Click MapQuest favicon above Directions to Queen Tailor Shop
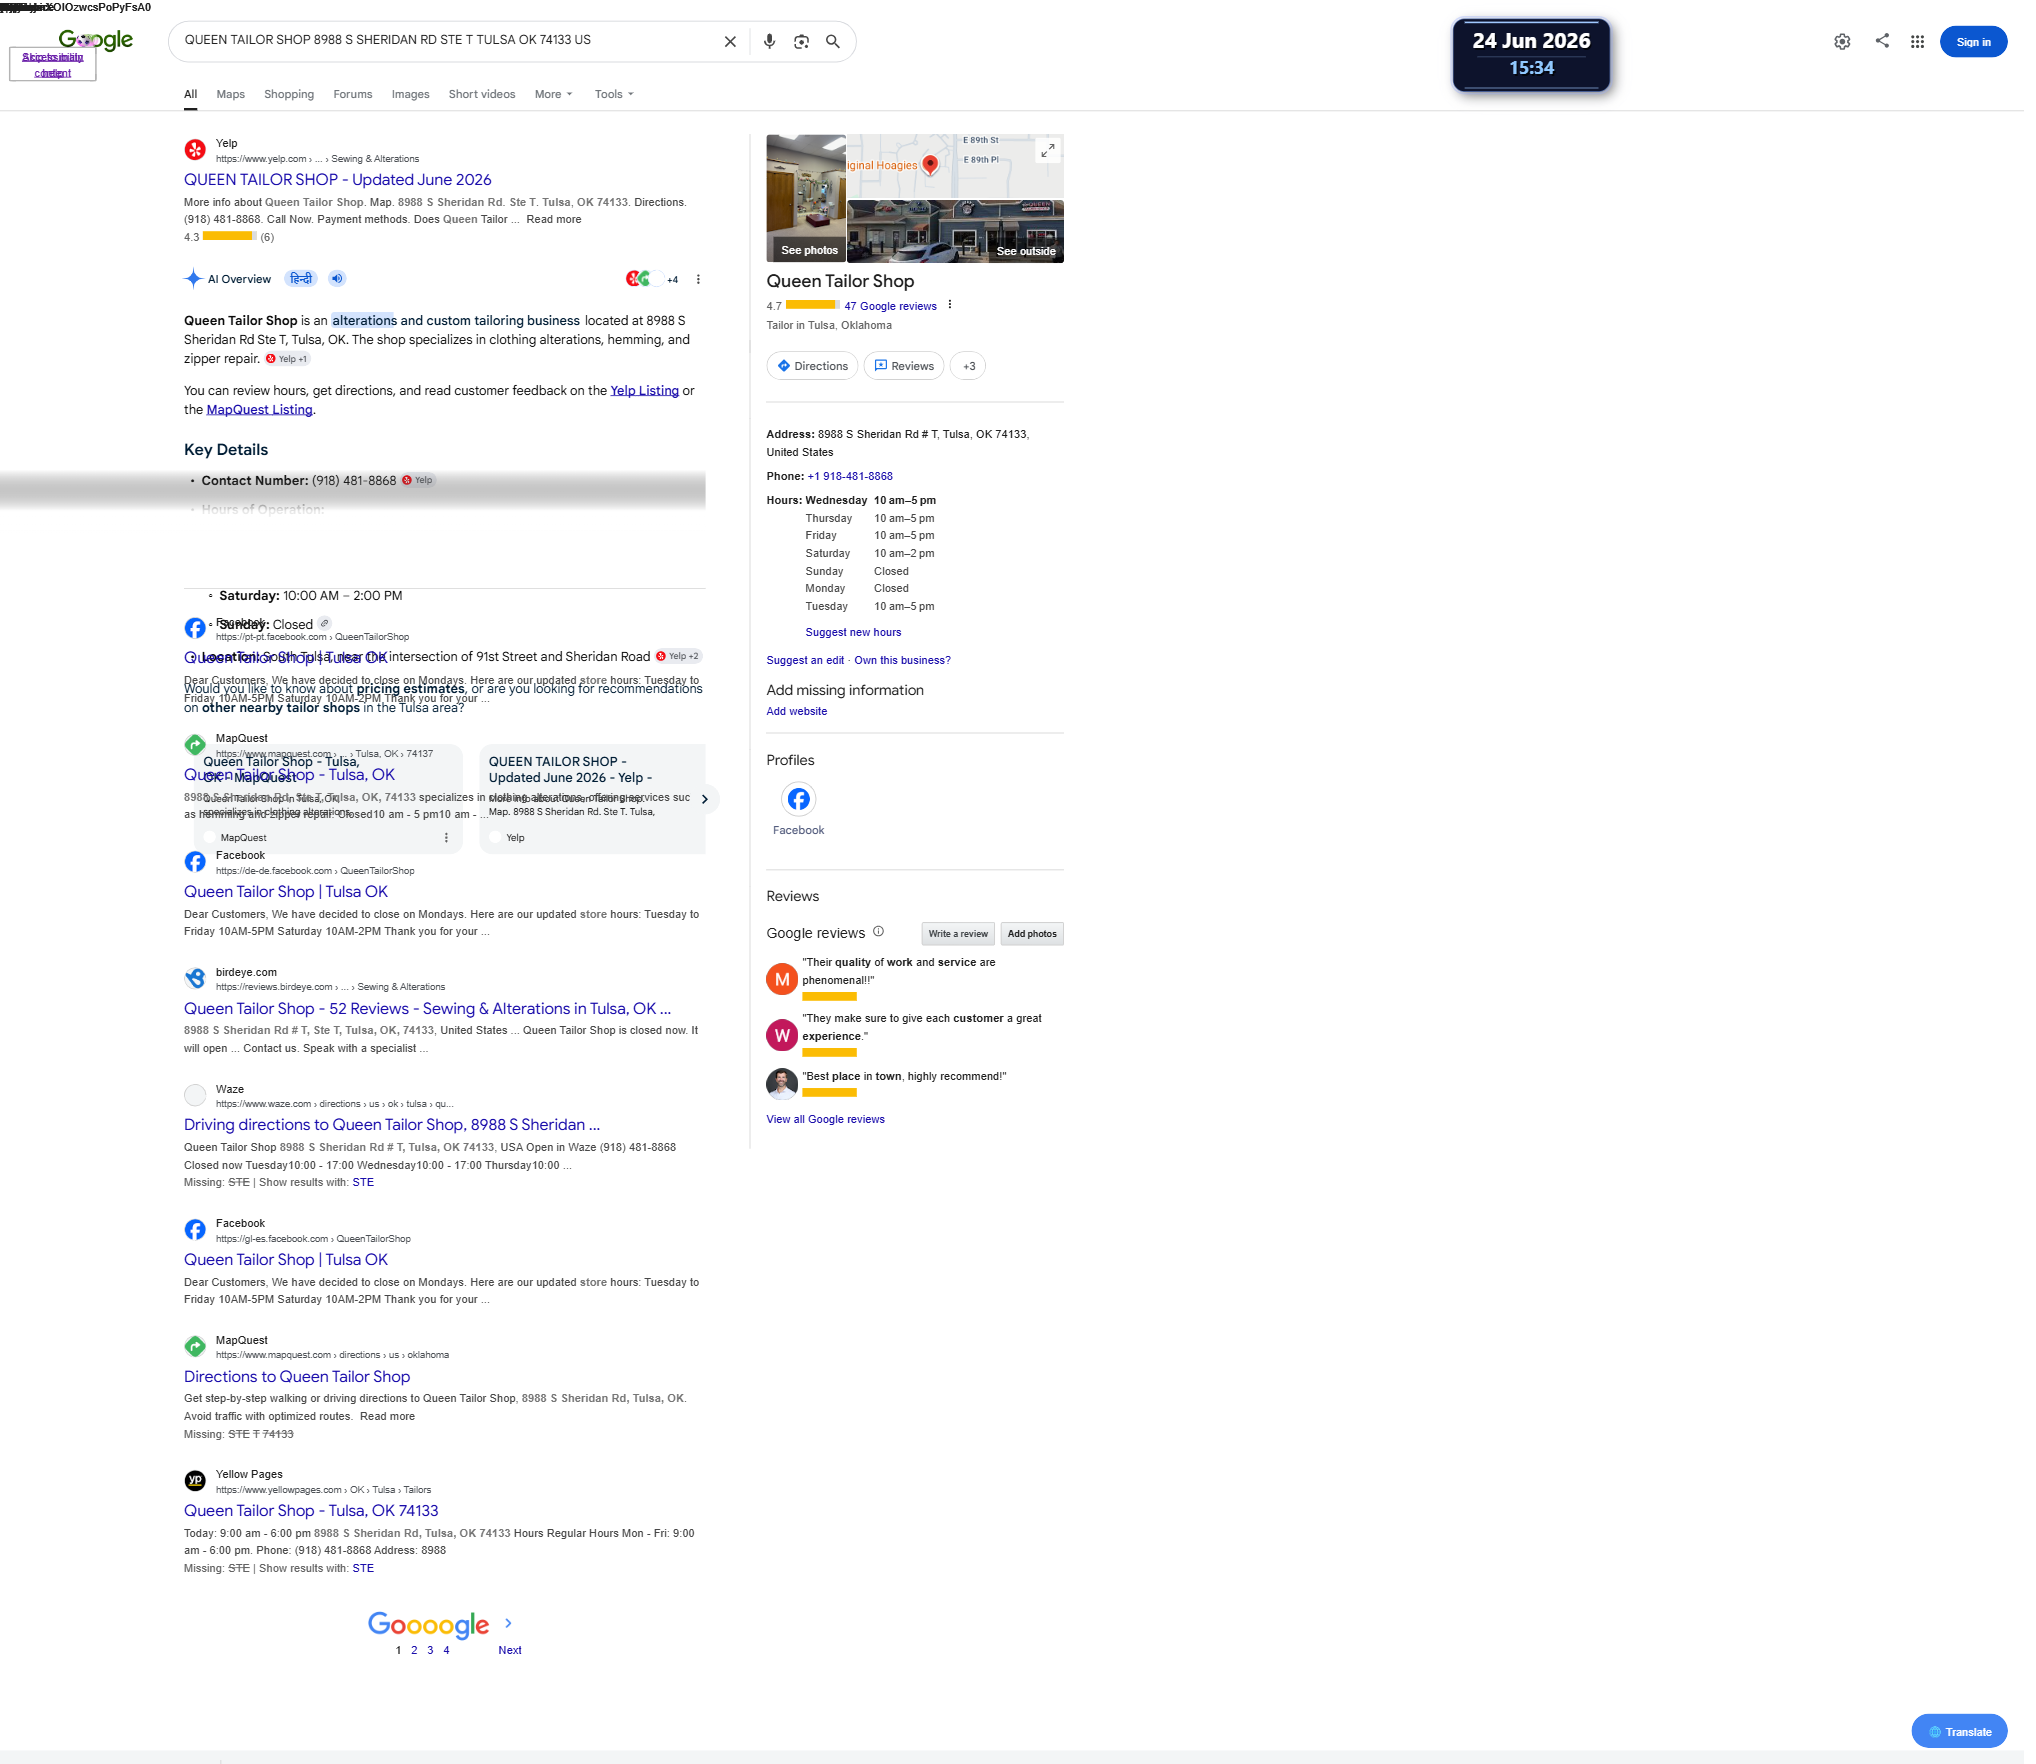This screenshot has width=2036, height=1764. tap(195, 1346)
